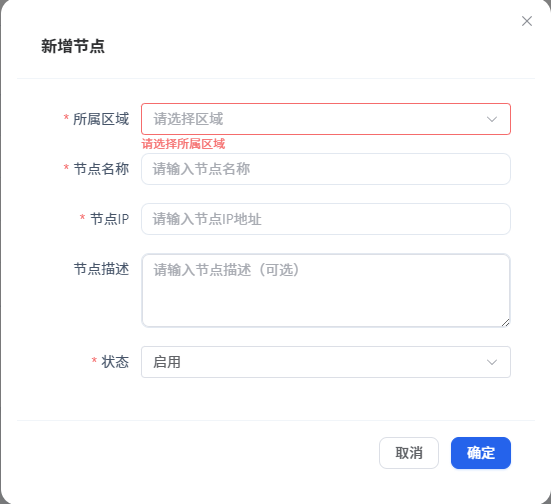551x504 pixels.
Task: Click the 请选择区域 placeholder text
Action: click(188, 119)
